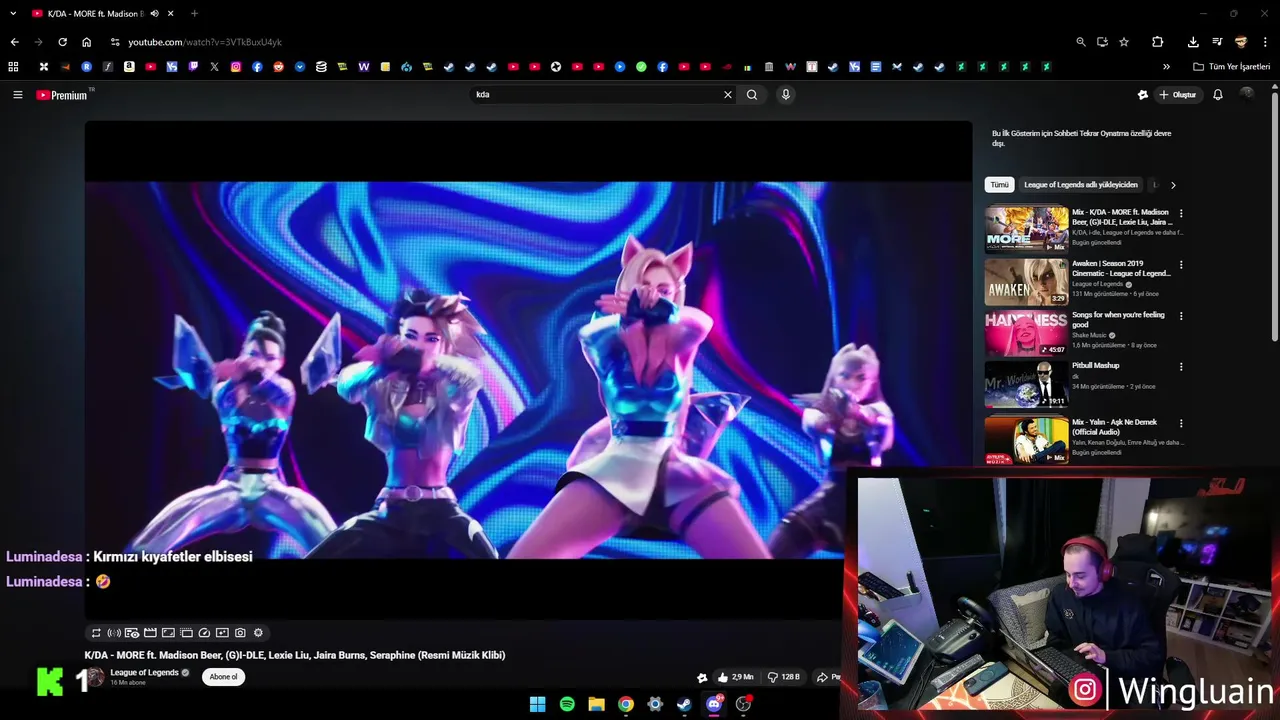Open the Instagram bookmark
Image resolution: width=1280 pixels, height=720 pixels.
click(x=236, y=67)
